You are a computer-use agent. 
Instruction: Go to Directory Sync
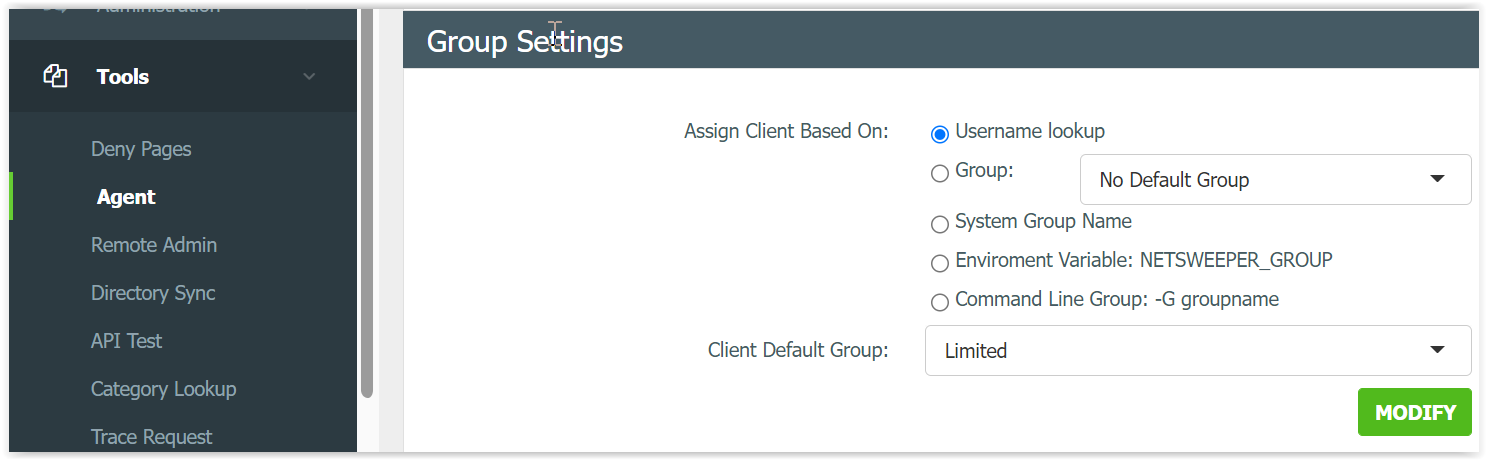point(153,293)
